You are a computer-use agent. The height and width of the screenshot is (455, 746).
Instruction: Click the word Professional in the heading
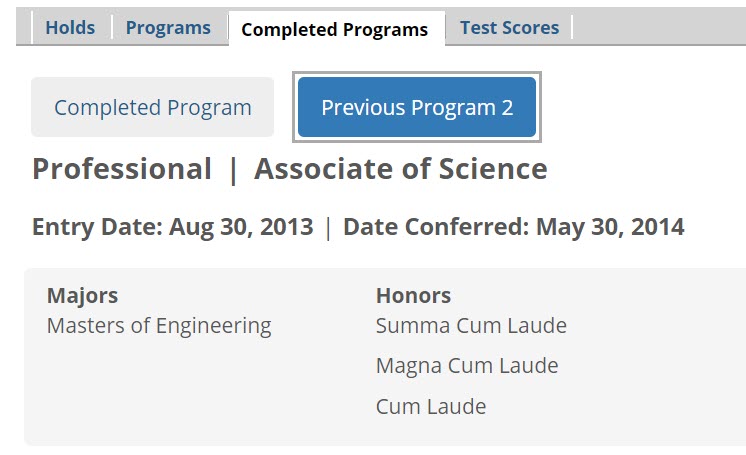[122, 169]
